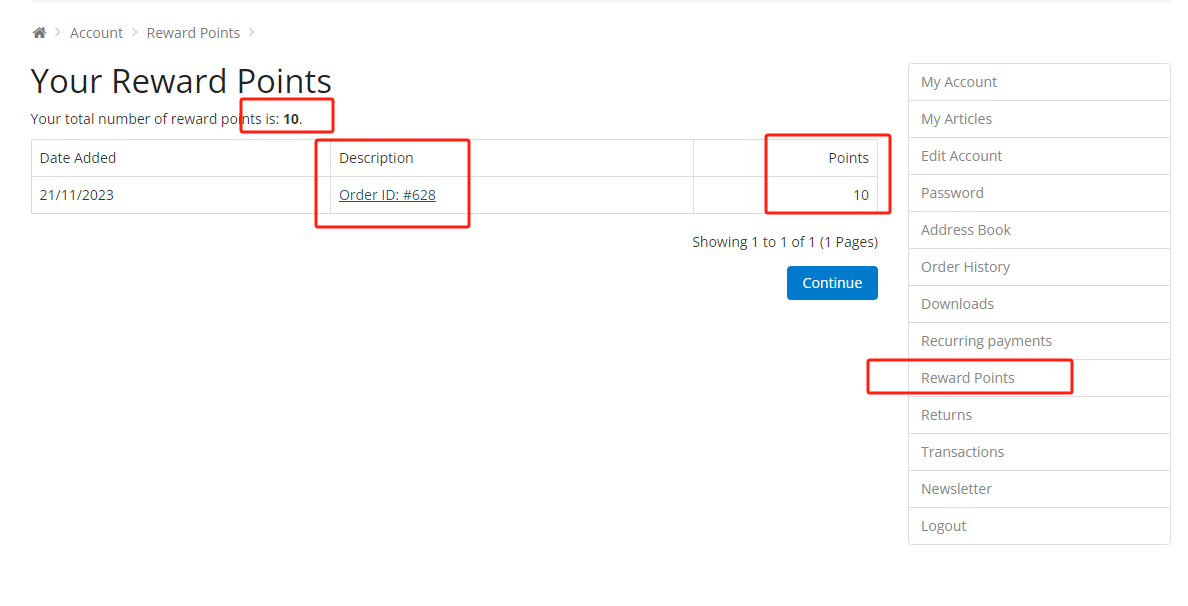Open the Returns sidebar item
Viewport: 1188px width, 606px height.
pyautogui.click(x=1039, y=415)
